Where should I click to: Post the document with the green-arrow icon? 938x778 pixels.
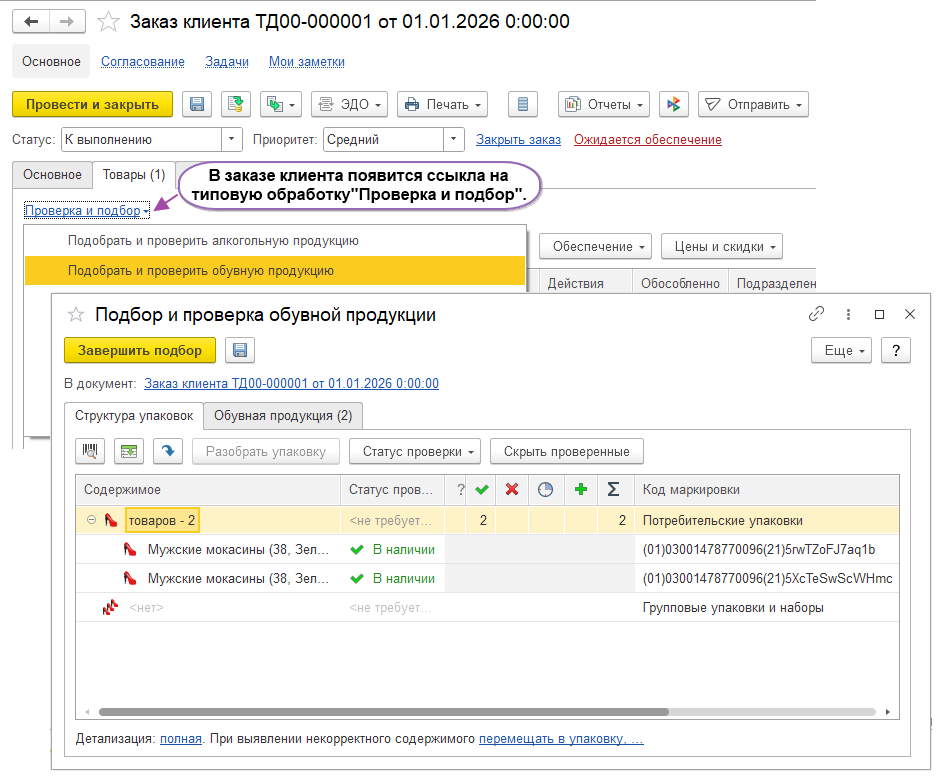point(236,104)
